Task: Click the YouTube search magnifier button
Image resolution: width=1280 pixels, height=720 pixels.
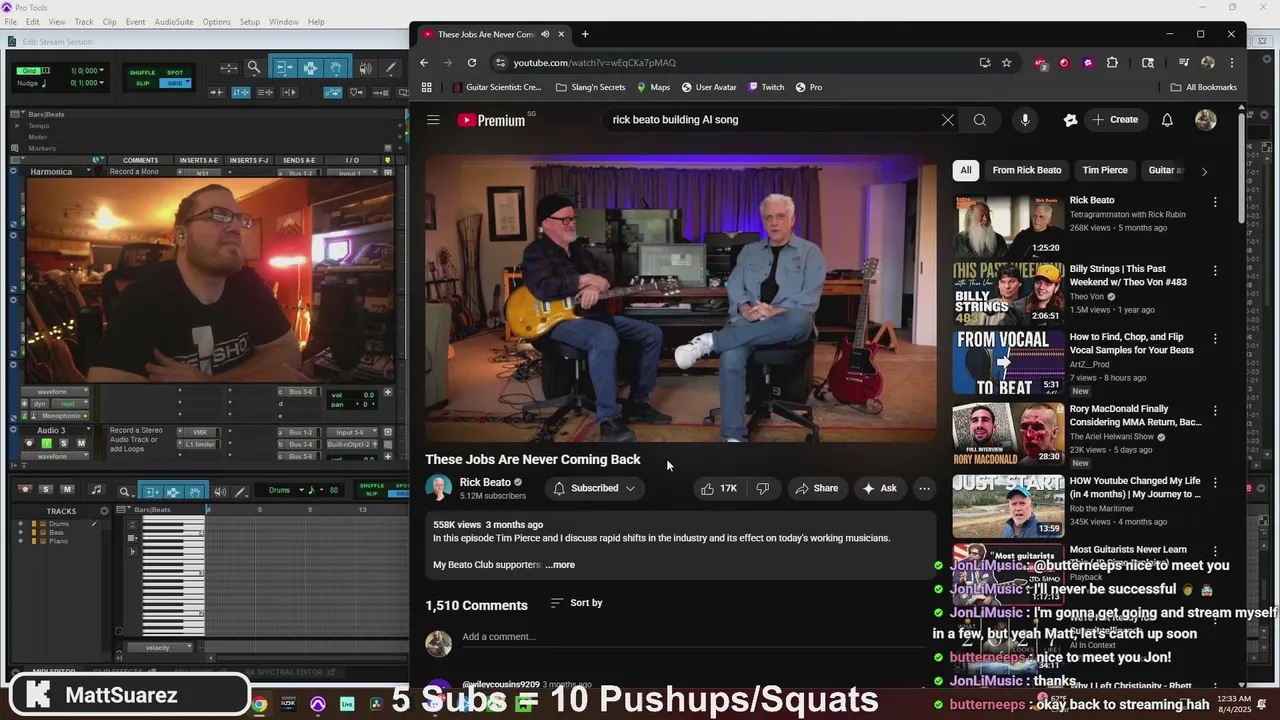Action: (x=980, y=120)
